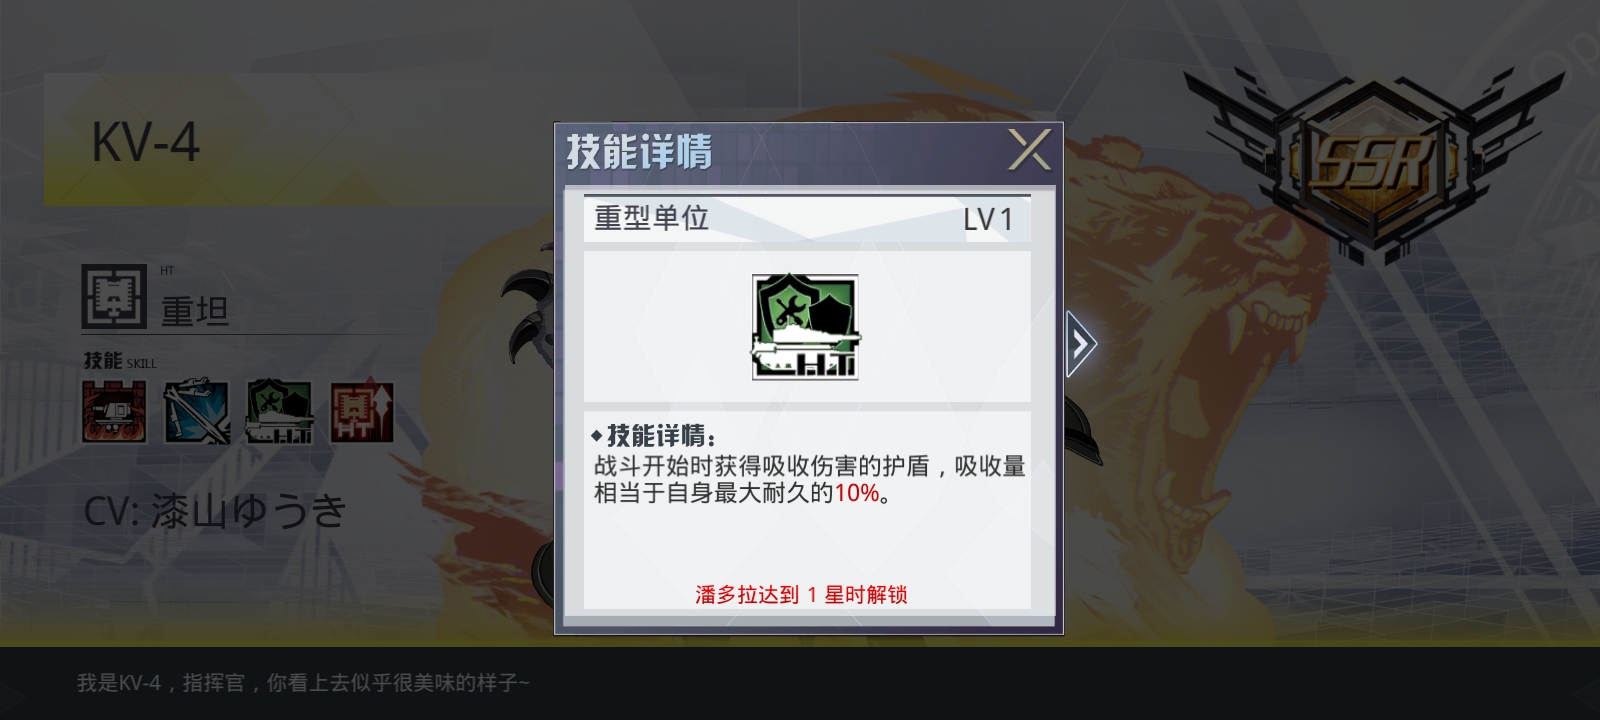Screen dimensions: 1600x720
Task: Go to next skill with right chevron arrow
Action: click(1081, 344)
